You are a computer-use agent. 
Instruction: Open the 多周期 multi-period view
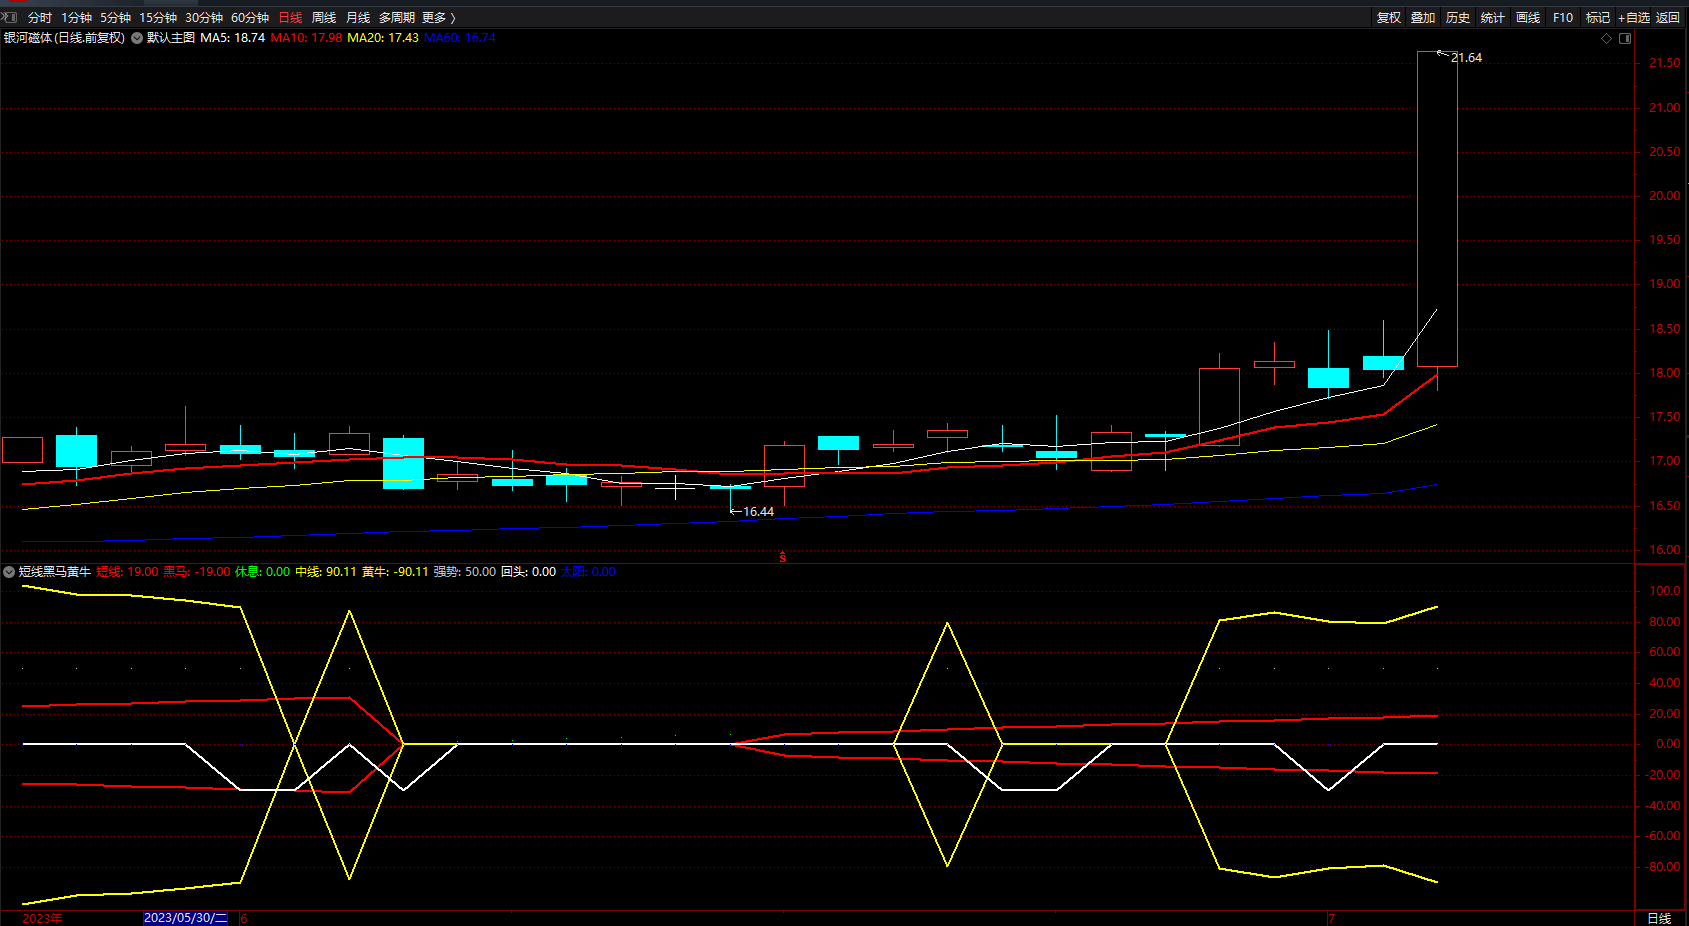[397, 18]
